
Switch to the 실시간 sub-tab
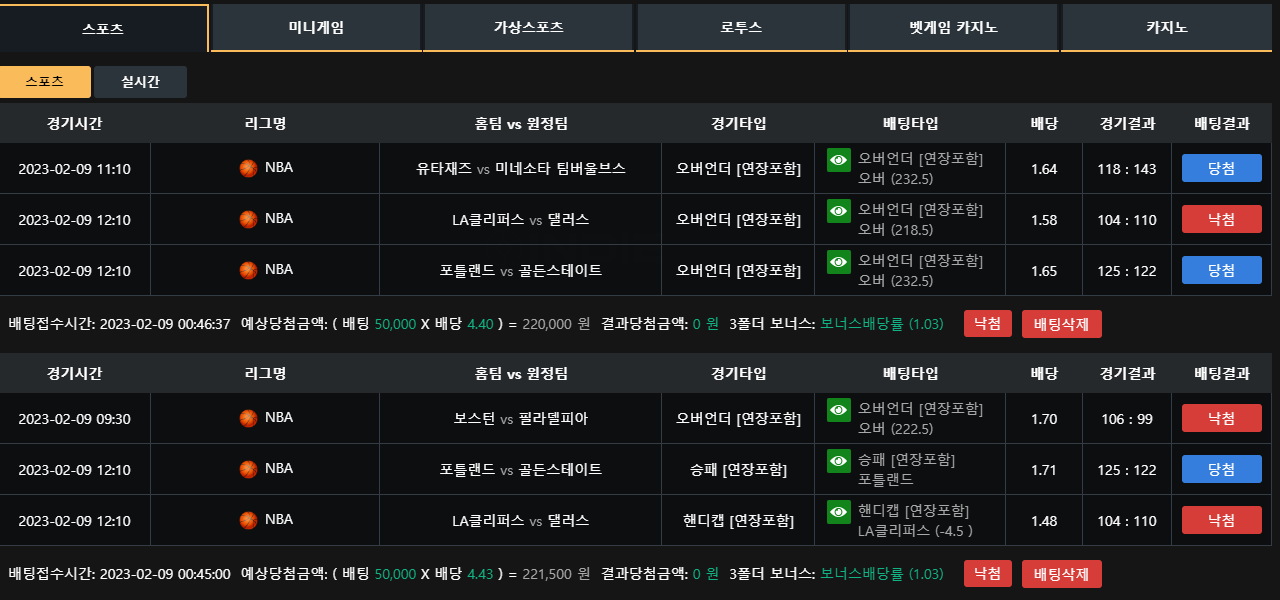140,82
